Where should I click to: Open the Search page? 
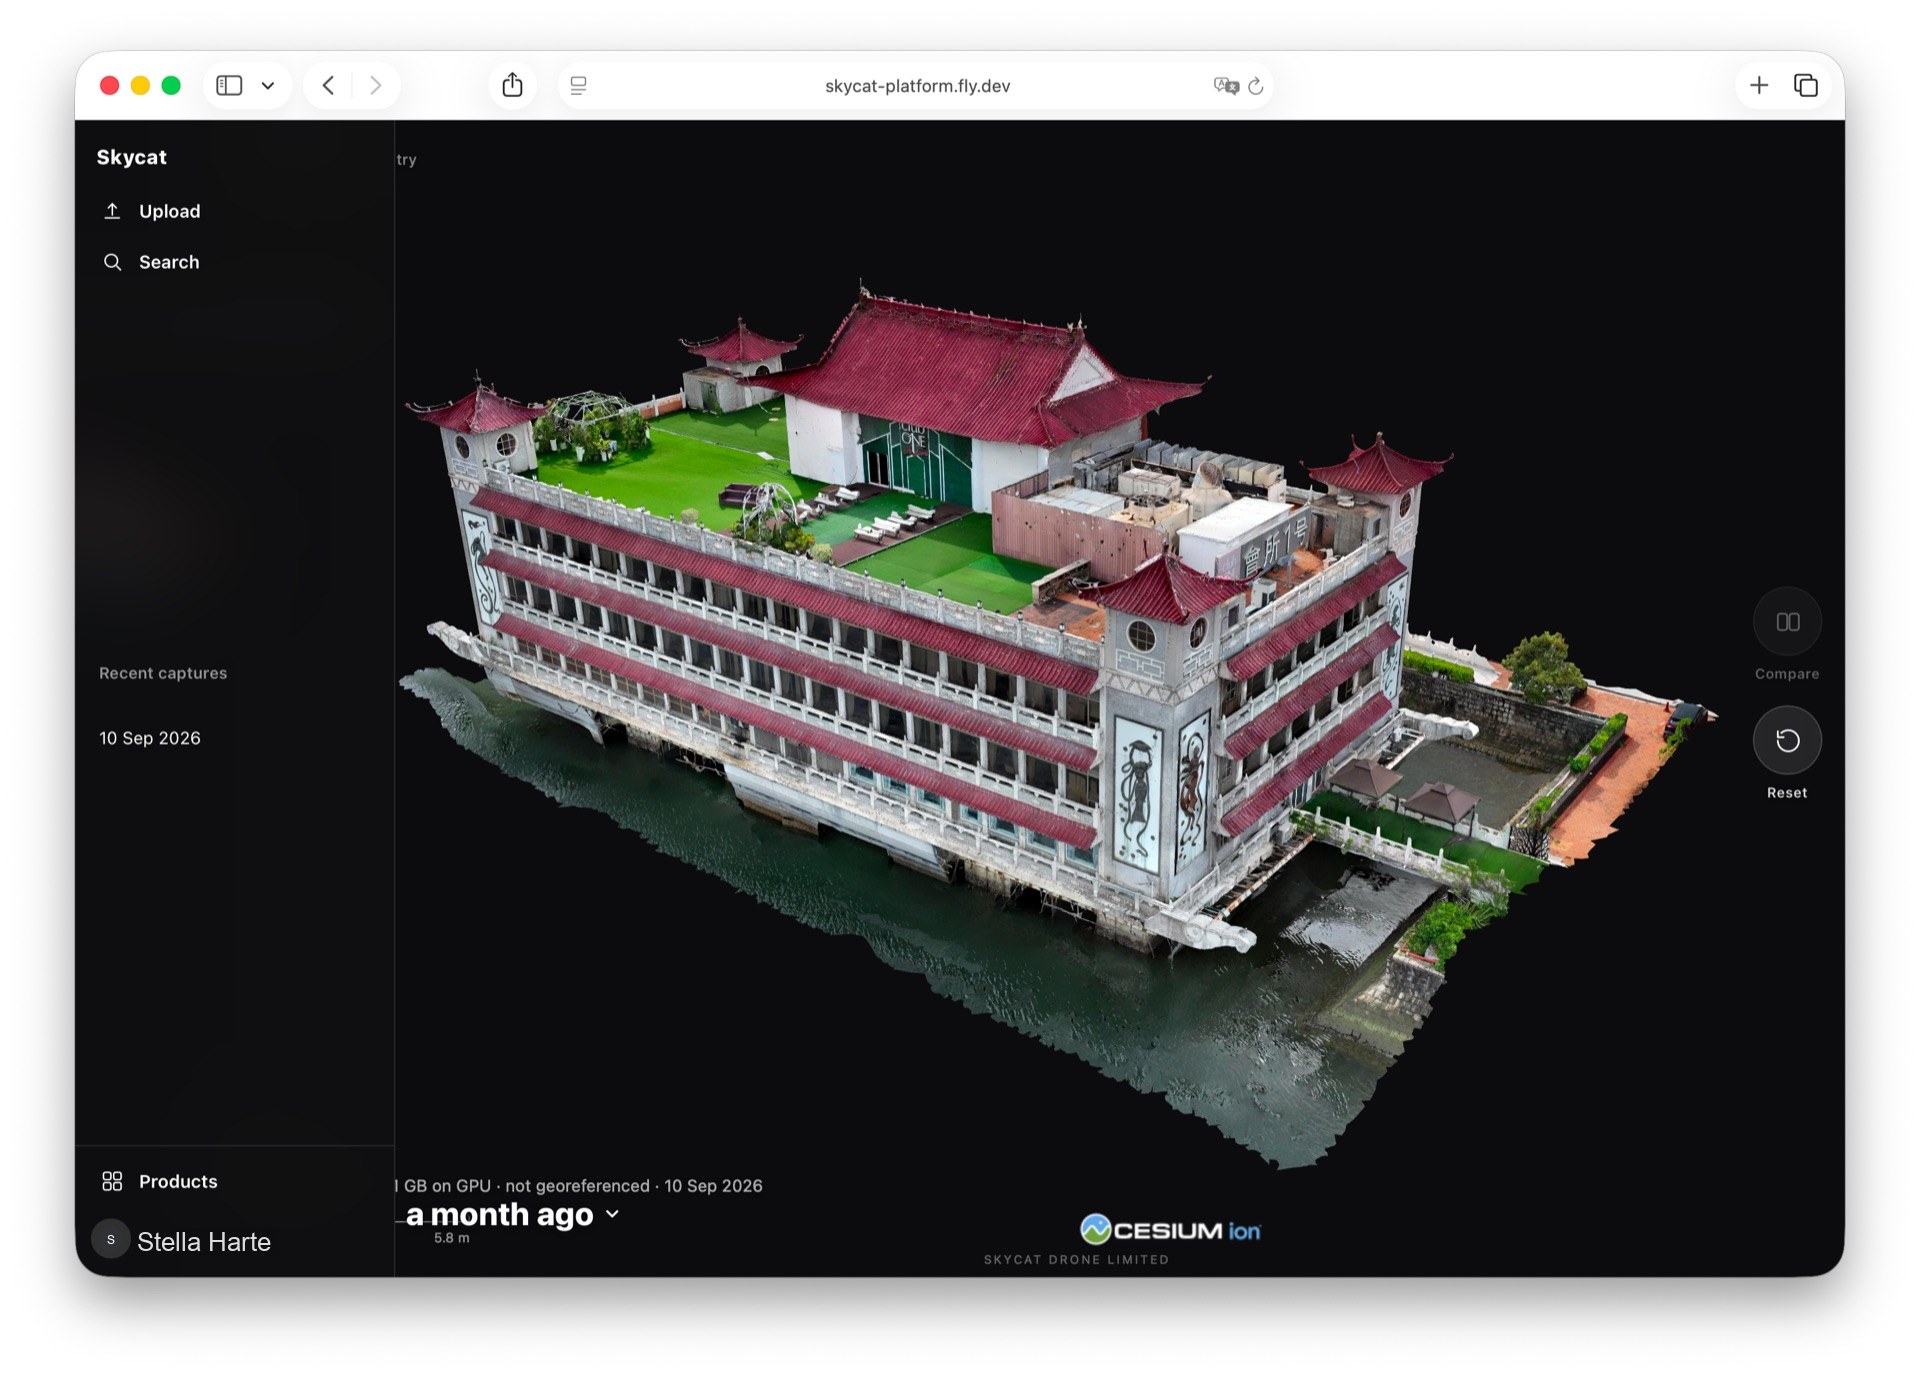(169, 262)
